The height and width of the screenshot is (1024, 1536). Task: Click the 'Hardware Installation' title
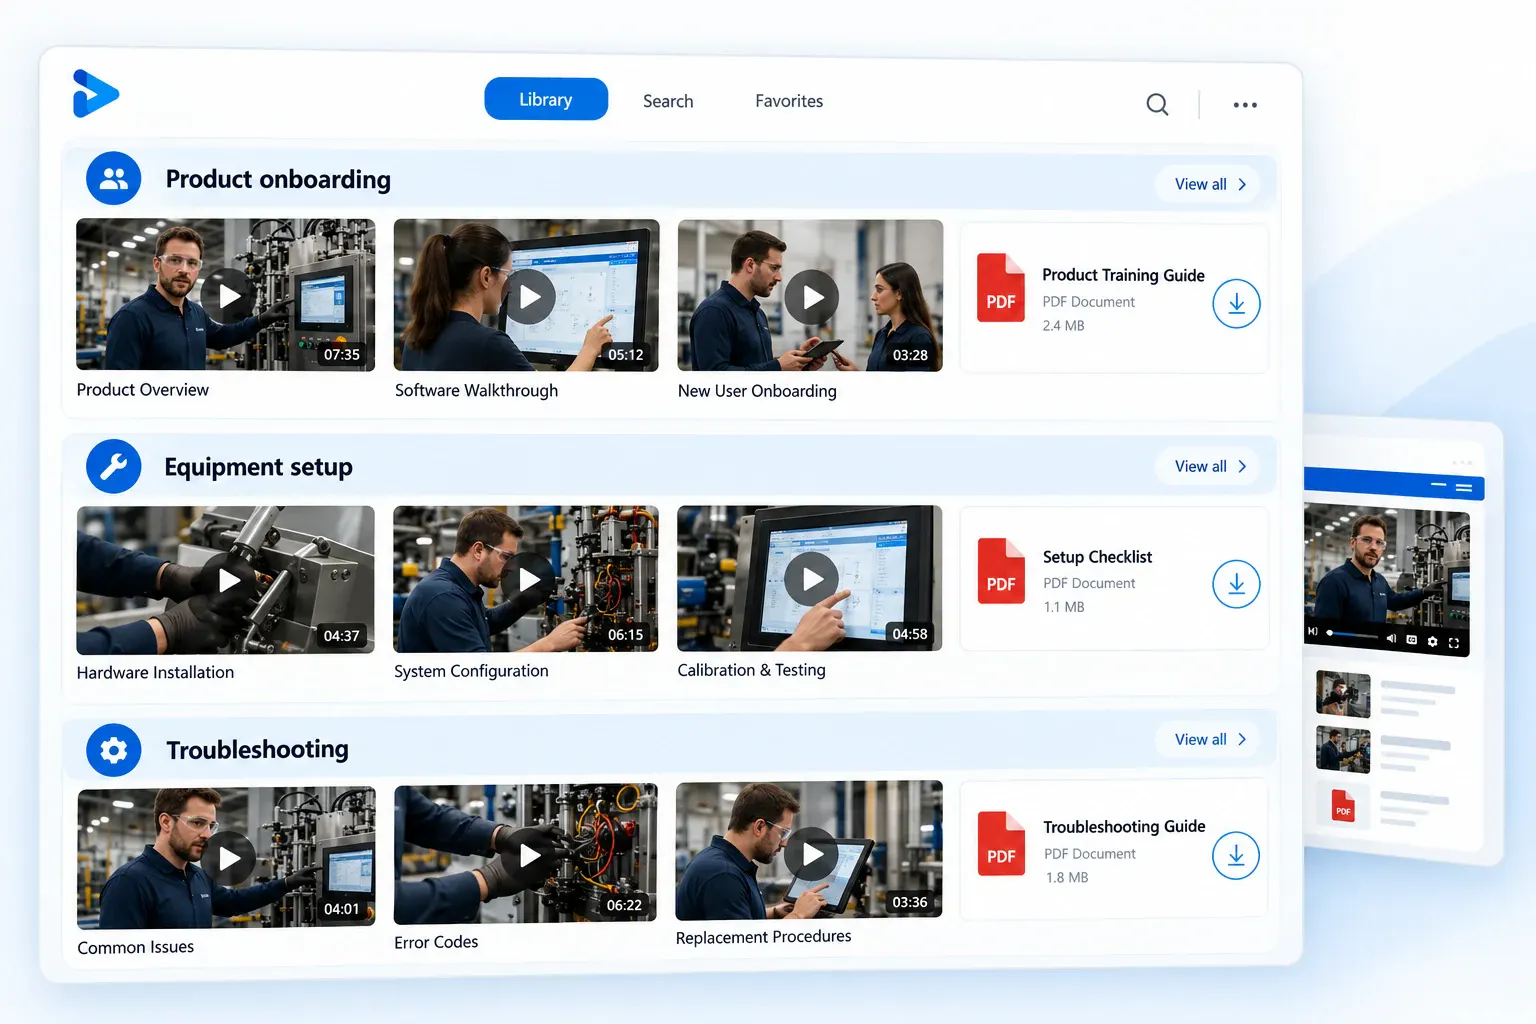coord(155,673)
